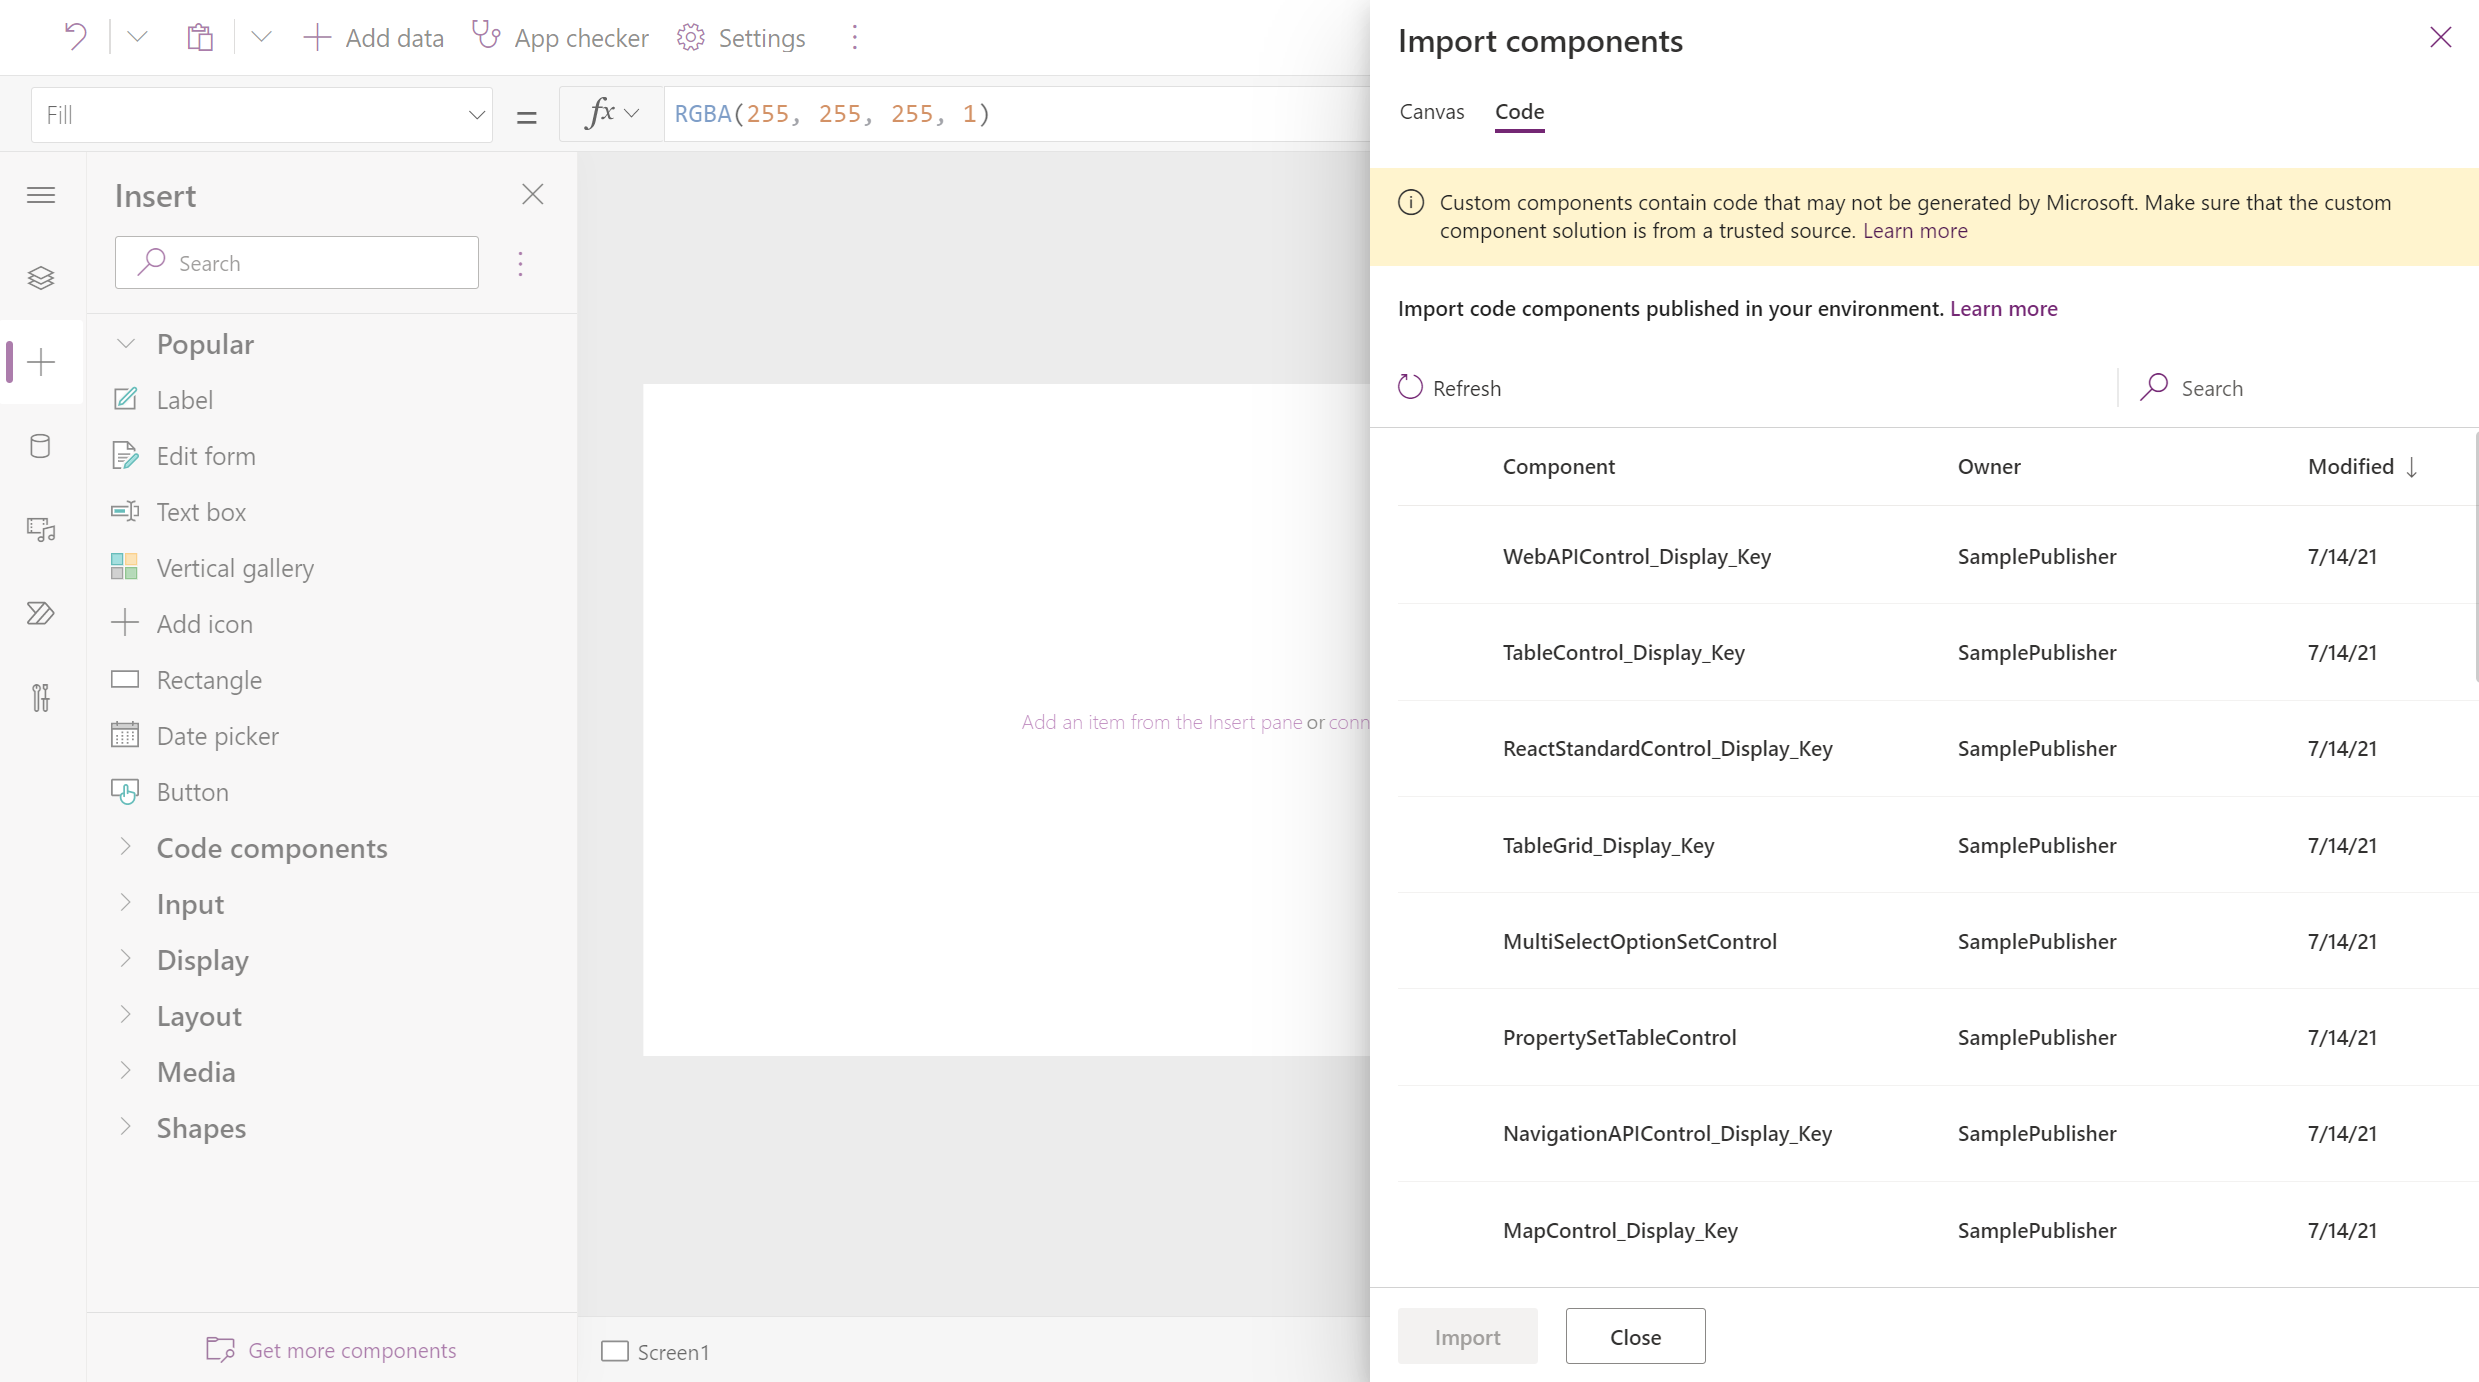Select the Code tab
Viewport: 2479px width, 1382px height.
[1518, 111]
